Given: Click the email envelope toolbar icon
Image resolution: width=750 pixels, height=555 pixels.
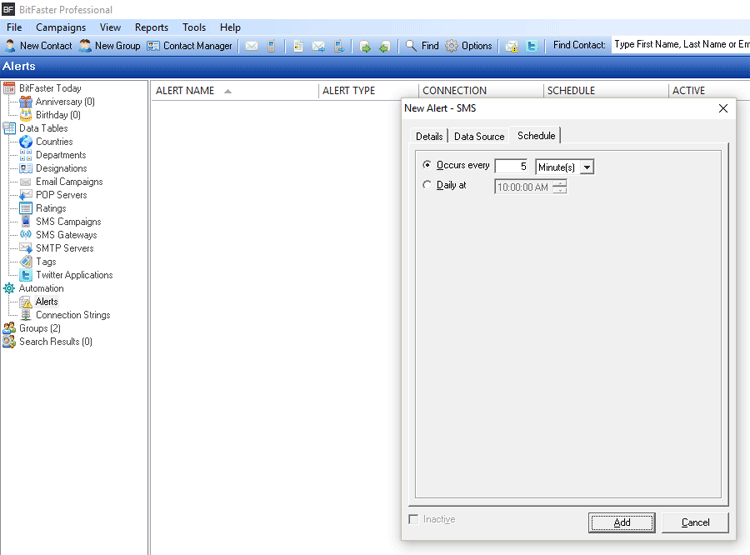Looking at the screenshot, I should (252, 46).
